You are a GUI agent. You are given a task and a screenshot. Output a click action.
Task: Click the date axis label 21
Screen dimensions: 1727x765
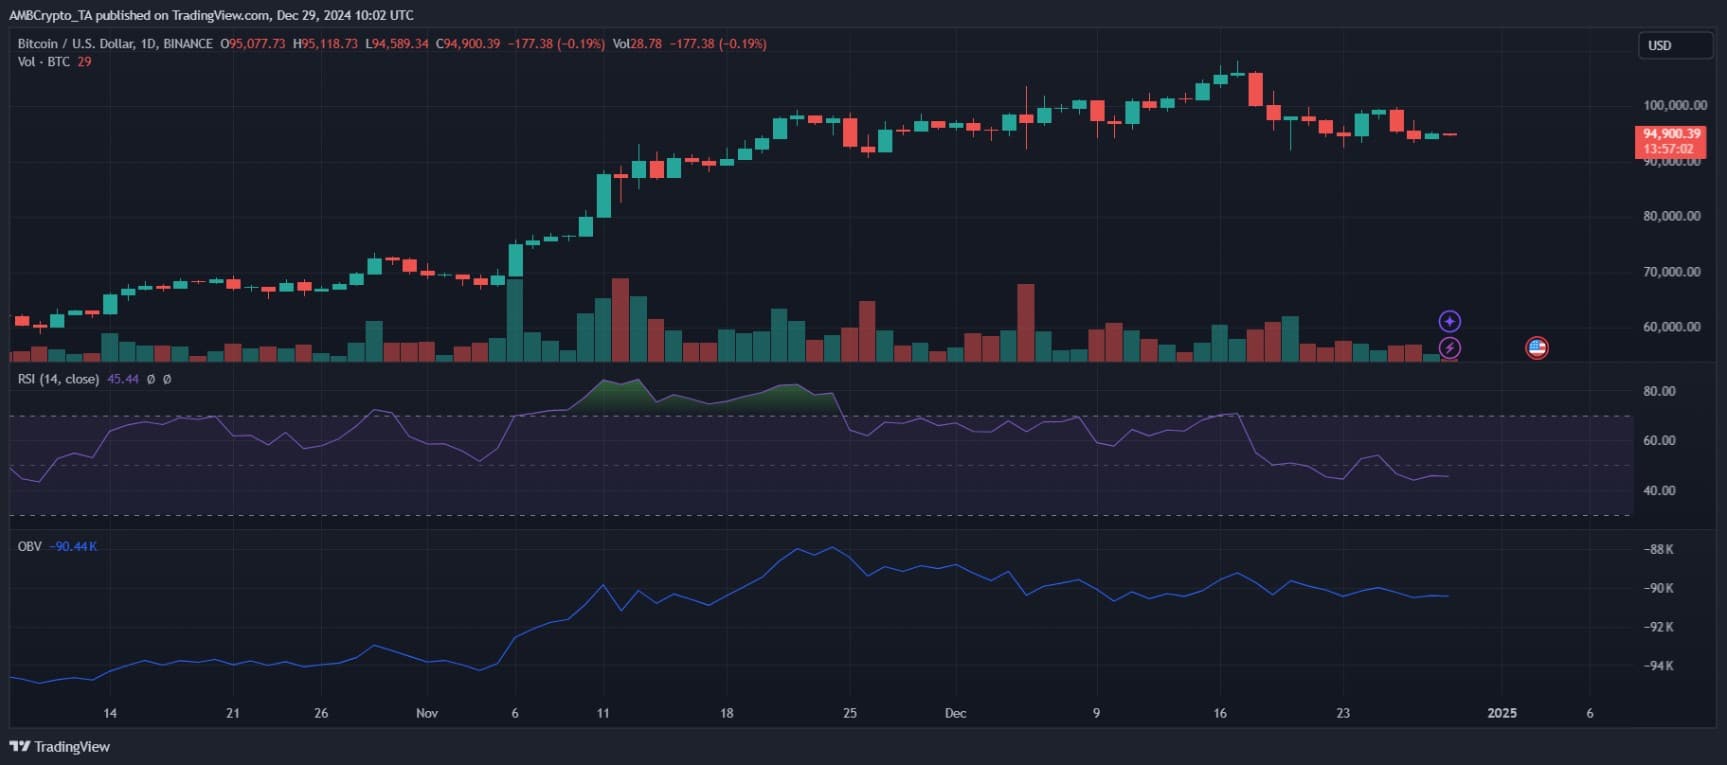233,713
